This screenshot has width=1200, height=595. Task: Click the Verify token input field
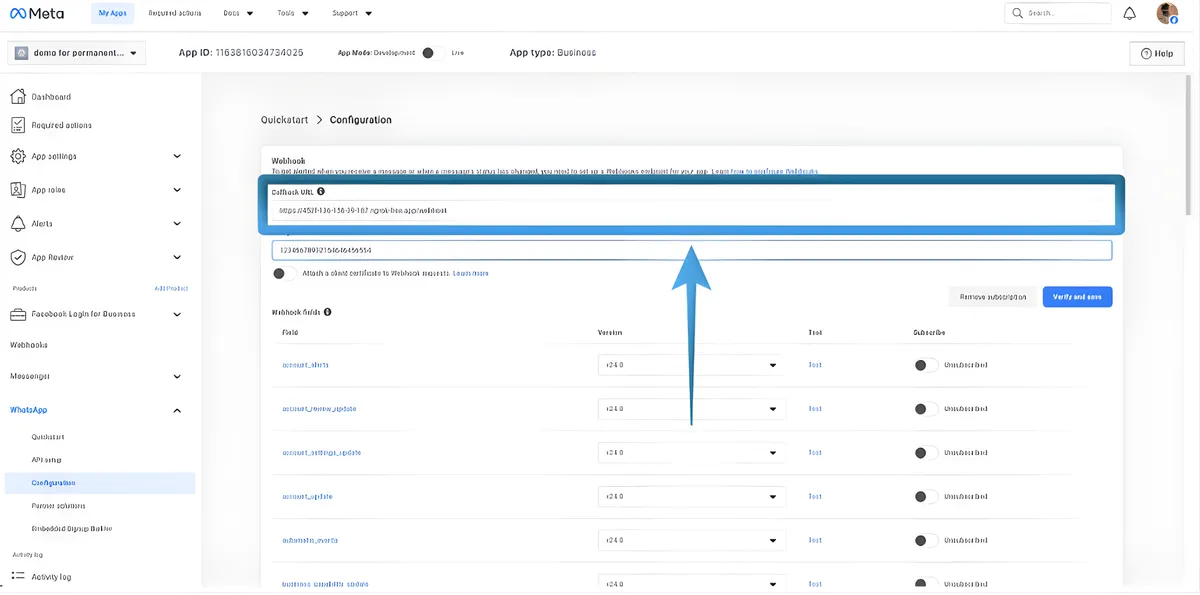[x=692, y=250]
